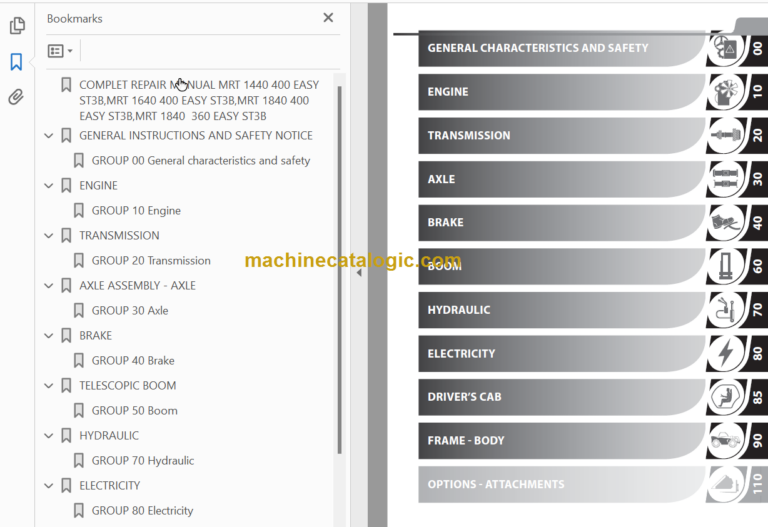Collapse the TELESCOPIC BOOM bookmark group
768x527 pixels.
tap(48, 385)
